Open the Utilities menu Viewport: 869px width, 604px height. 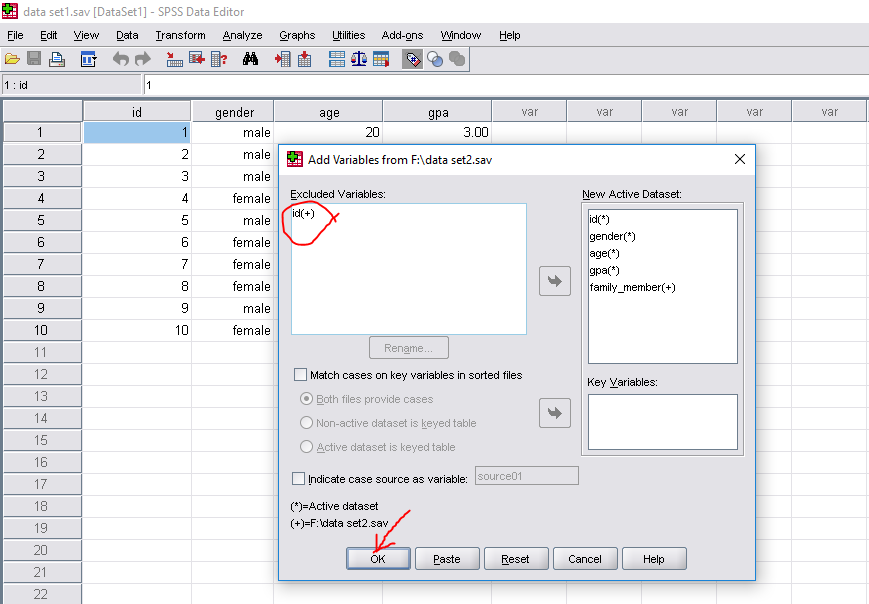click(x=348, y=35)
